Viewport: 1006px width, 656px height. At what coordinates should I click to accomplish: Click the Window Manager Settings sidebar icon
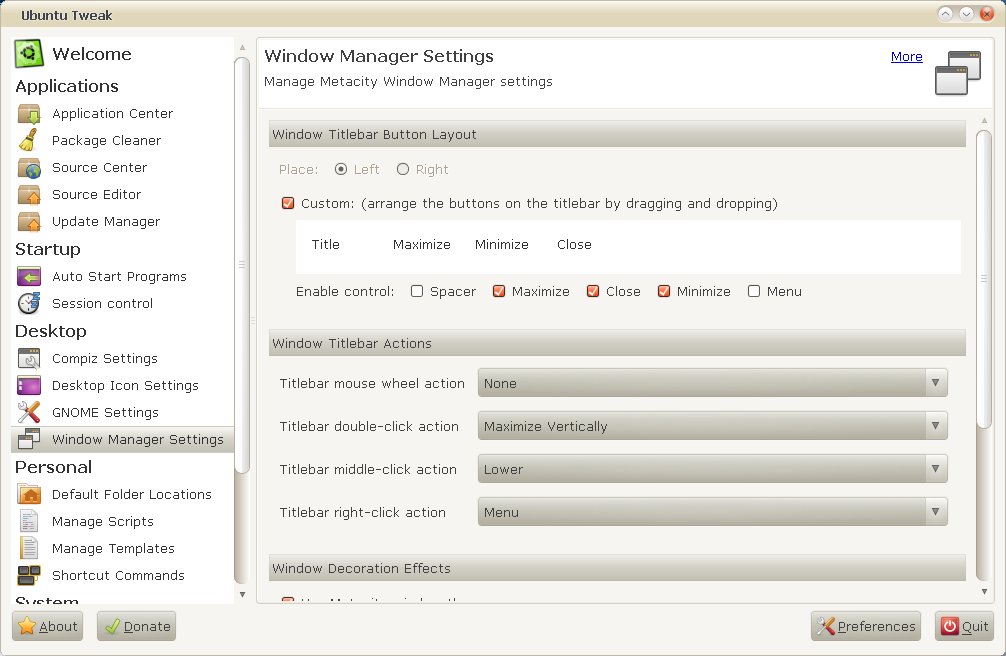click(x=29, y=440)
